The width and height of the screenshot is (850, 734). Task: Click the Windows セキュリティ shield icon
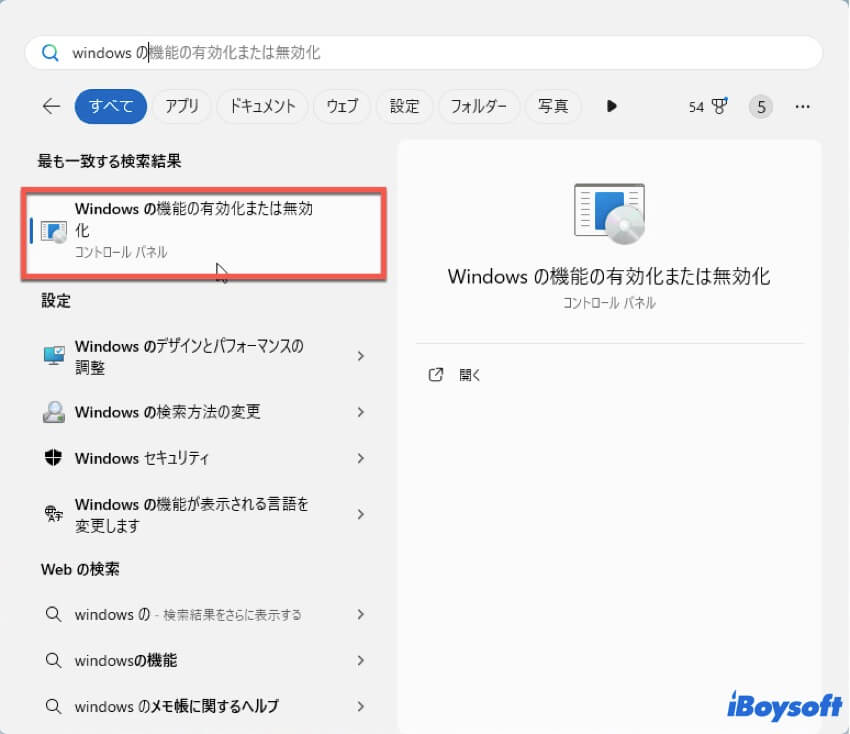point(54,458)
